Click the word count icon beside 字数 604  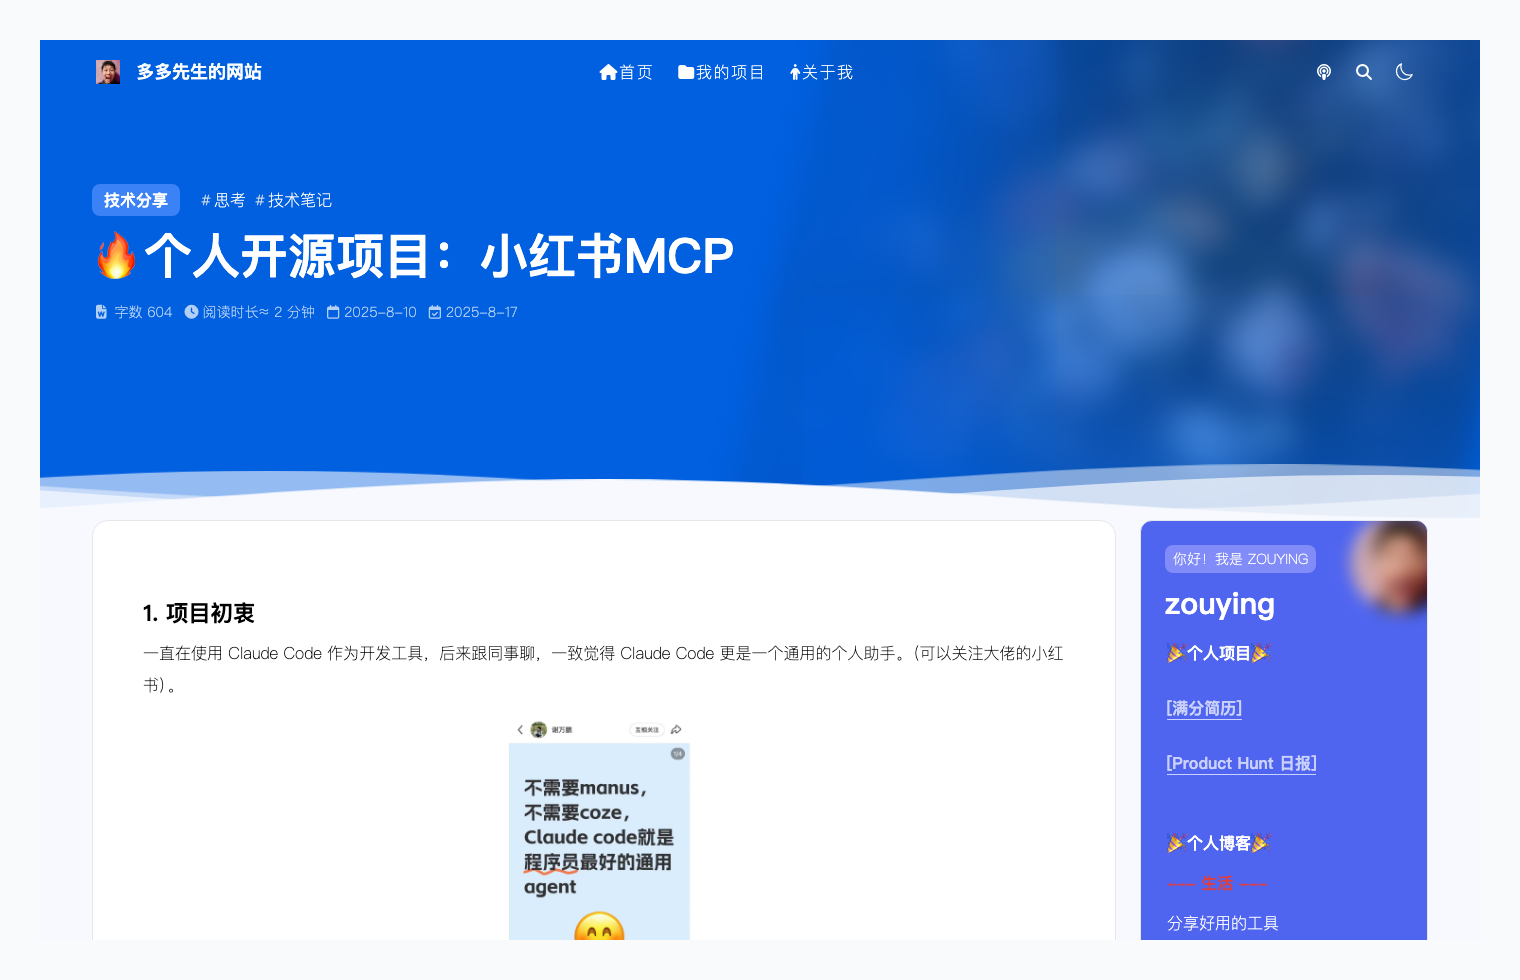click(x=101, y=312)
